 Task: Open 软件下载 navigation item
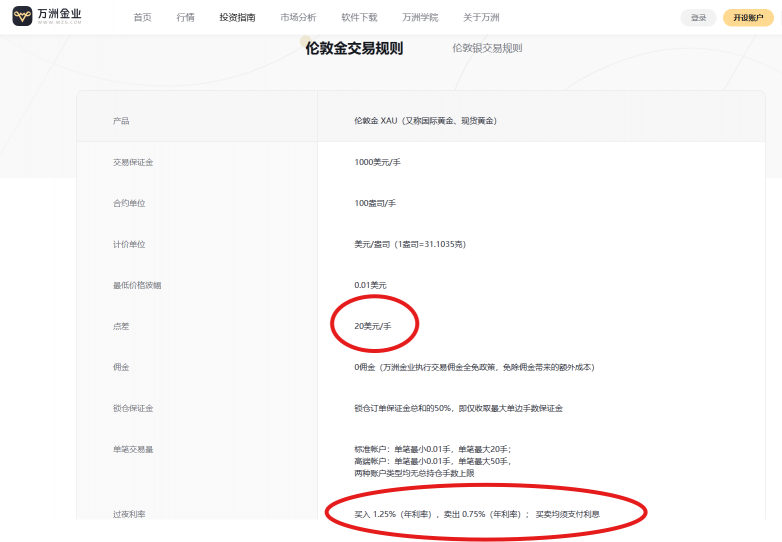coord(359,17)
